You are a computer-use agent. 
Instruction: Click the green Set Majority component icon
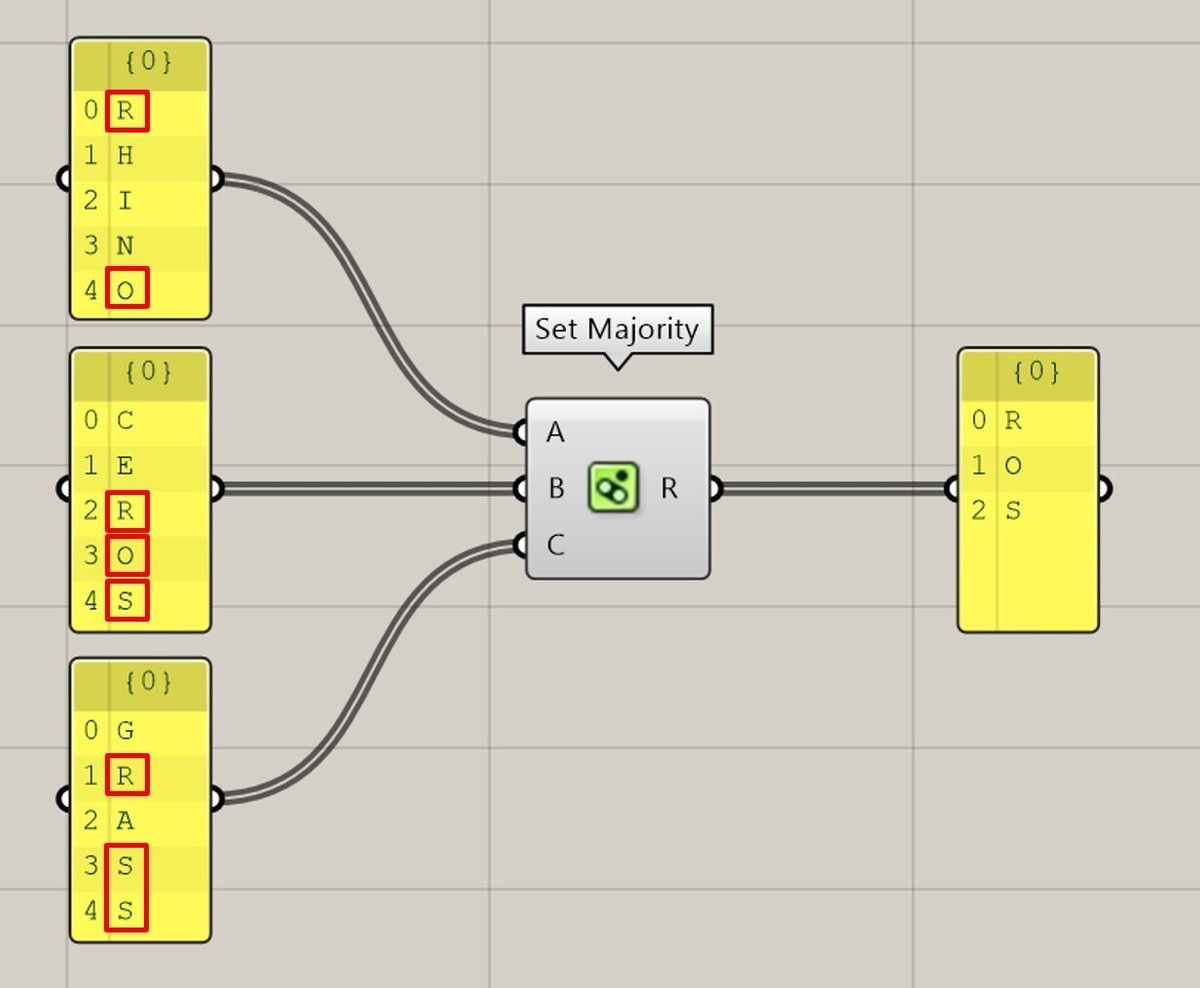(614, 488)
